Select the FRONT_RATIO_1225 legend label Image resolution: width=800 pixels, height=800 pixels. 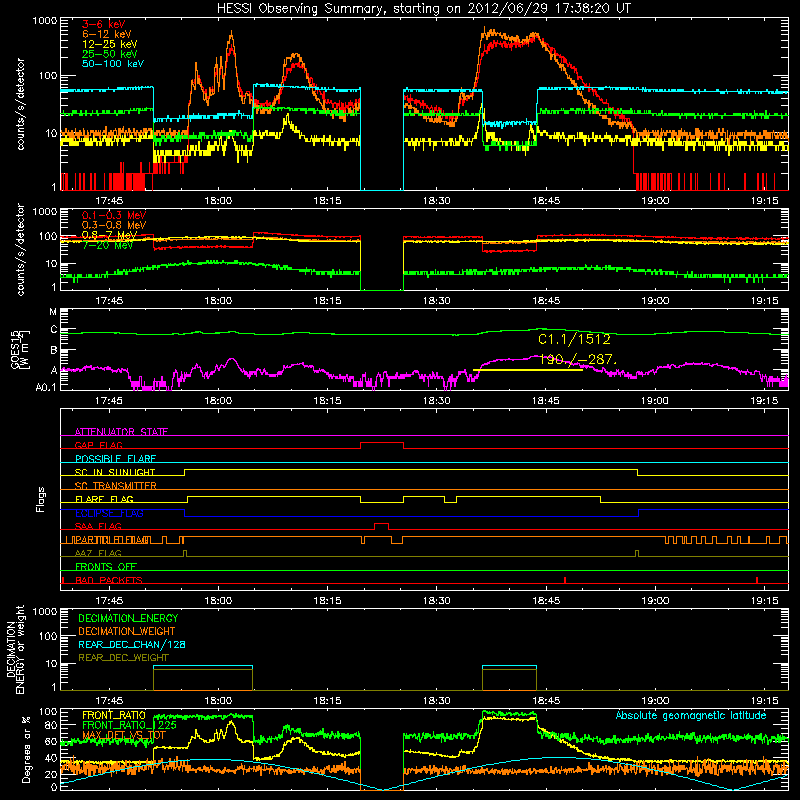click(x=129, y=725)
